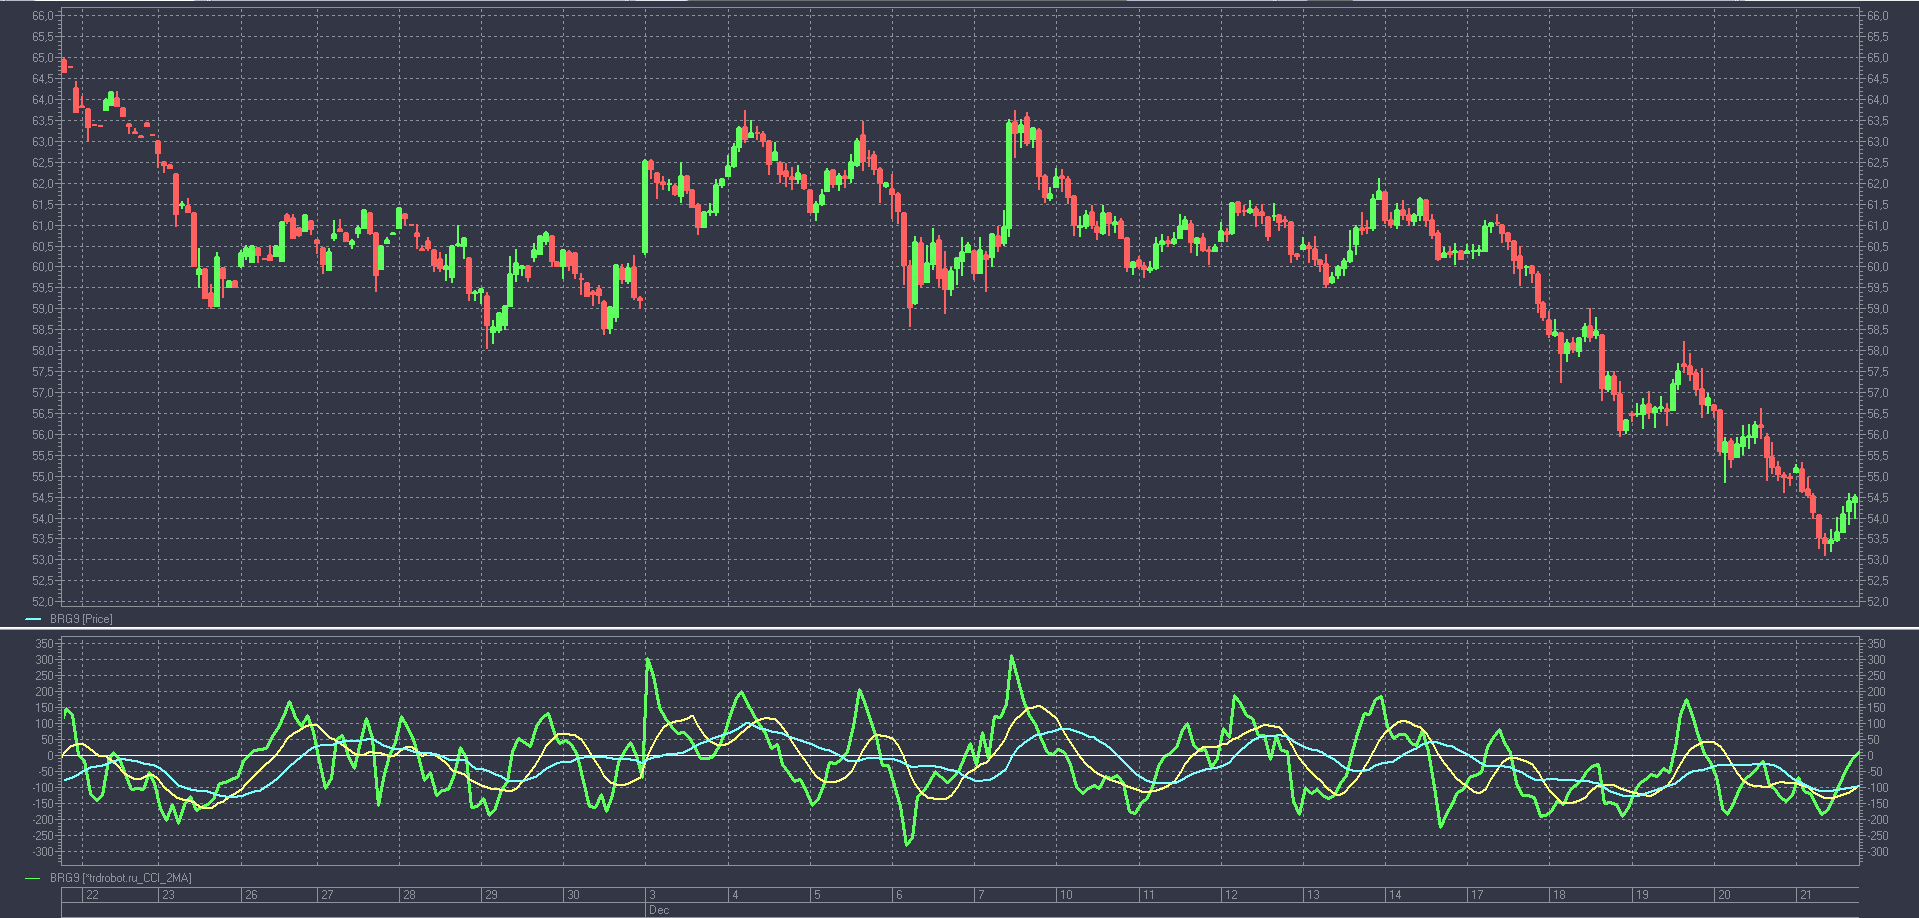The height and width of the screenshot is (918, 1919).
Task: Click the Dec month label
Action: [x=659, y=910]
